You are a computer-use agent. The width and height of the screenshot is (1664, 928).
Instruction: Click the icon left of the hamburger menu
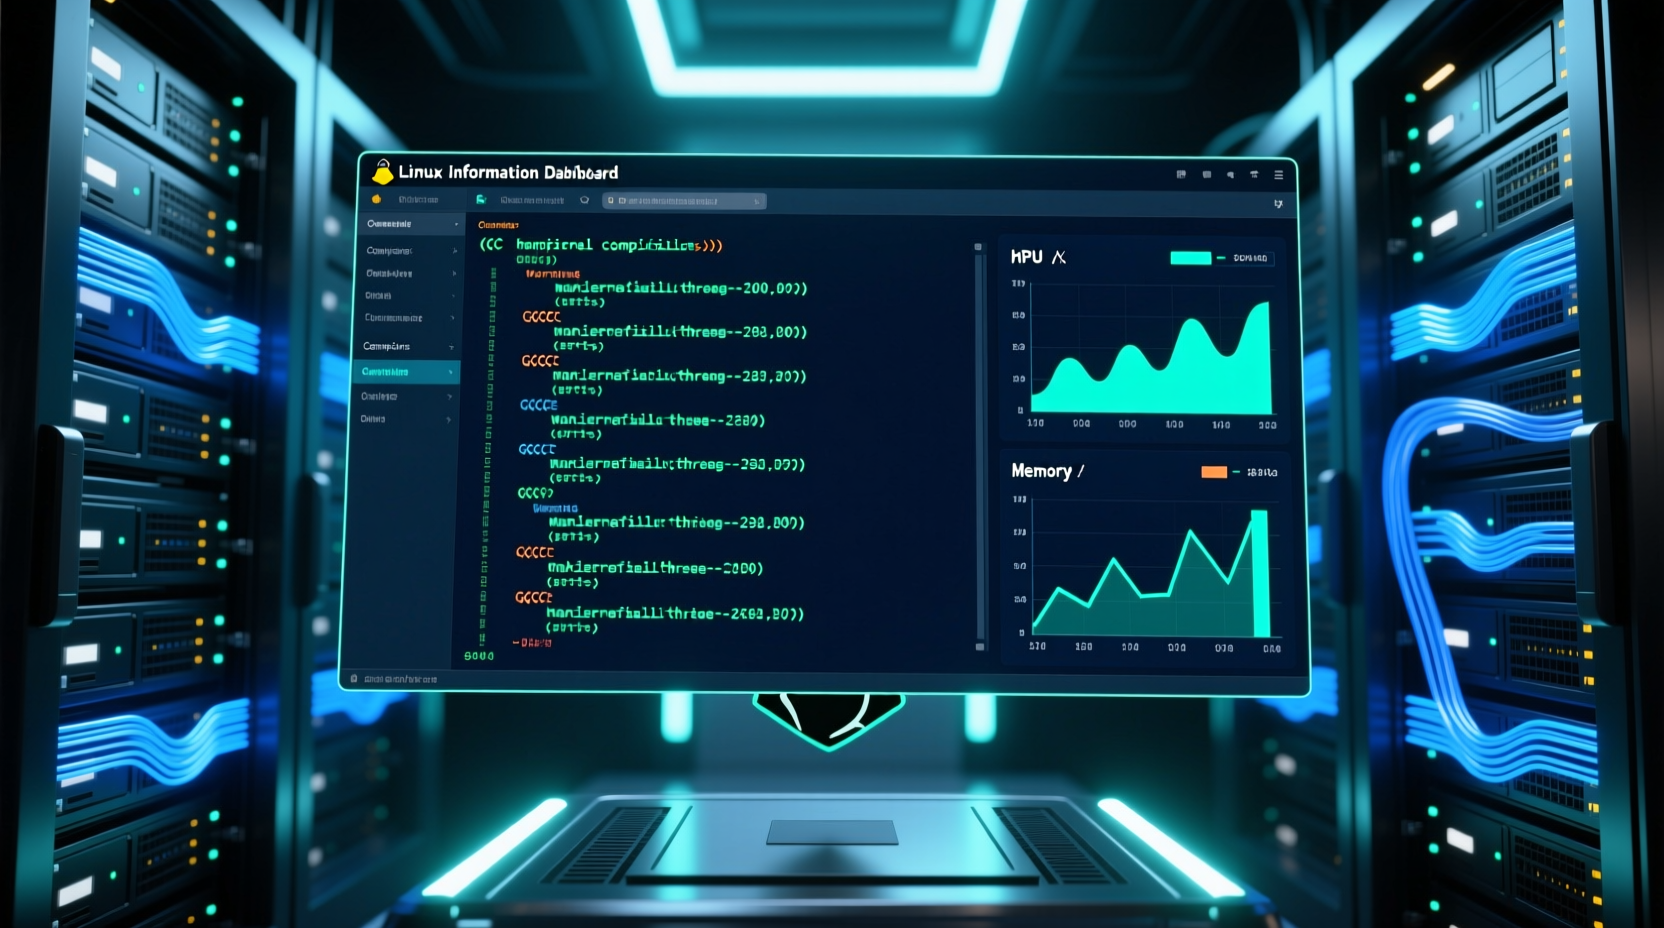(1254, 175)
